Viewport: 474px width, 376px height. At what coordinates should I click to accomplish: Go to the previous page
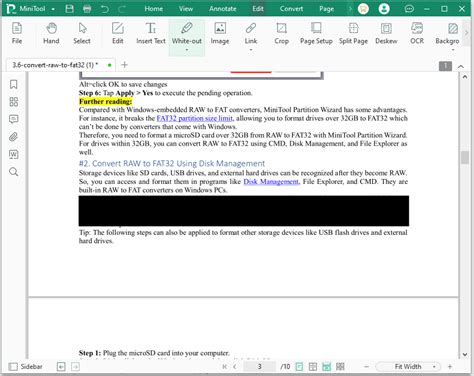[235, 367]
